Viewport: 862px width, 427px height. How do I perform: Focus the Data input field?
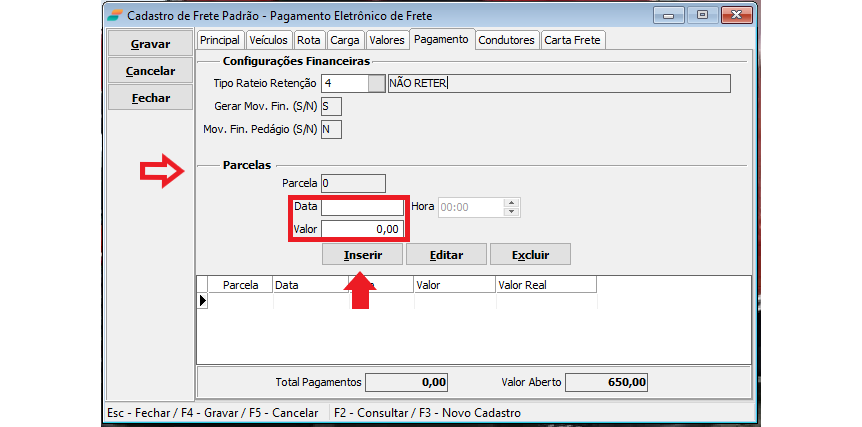pos(362,207)
